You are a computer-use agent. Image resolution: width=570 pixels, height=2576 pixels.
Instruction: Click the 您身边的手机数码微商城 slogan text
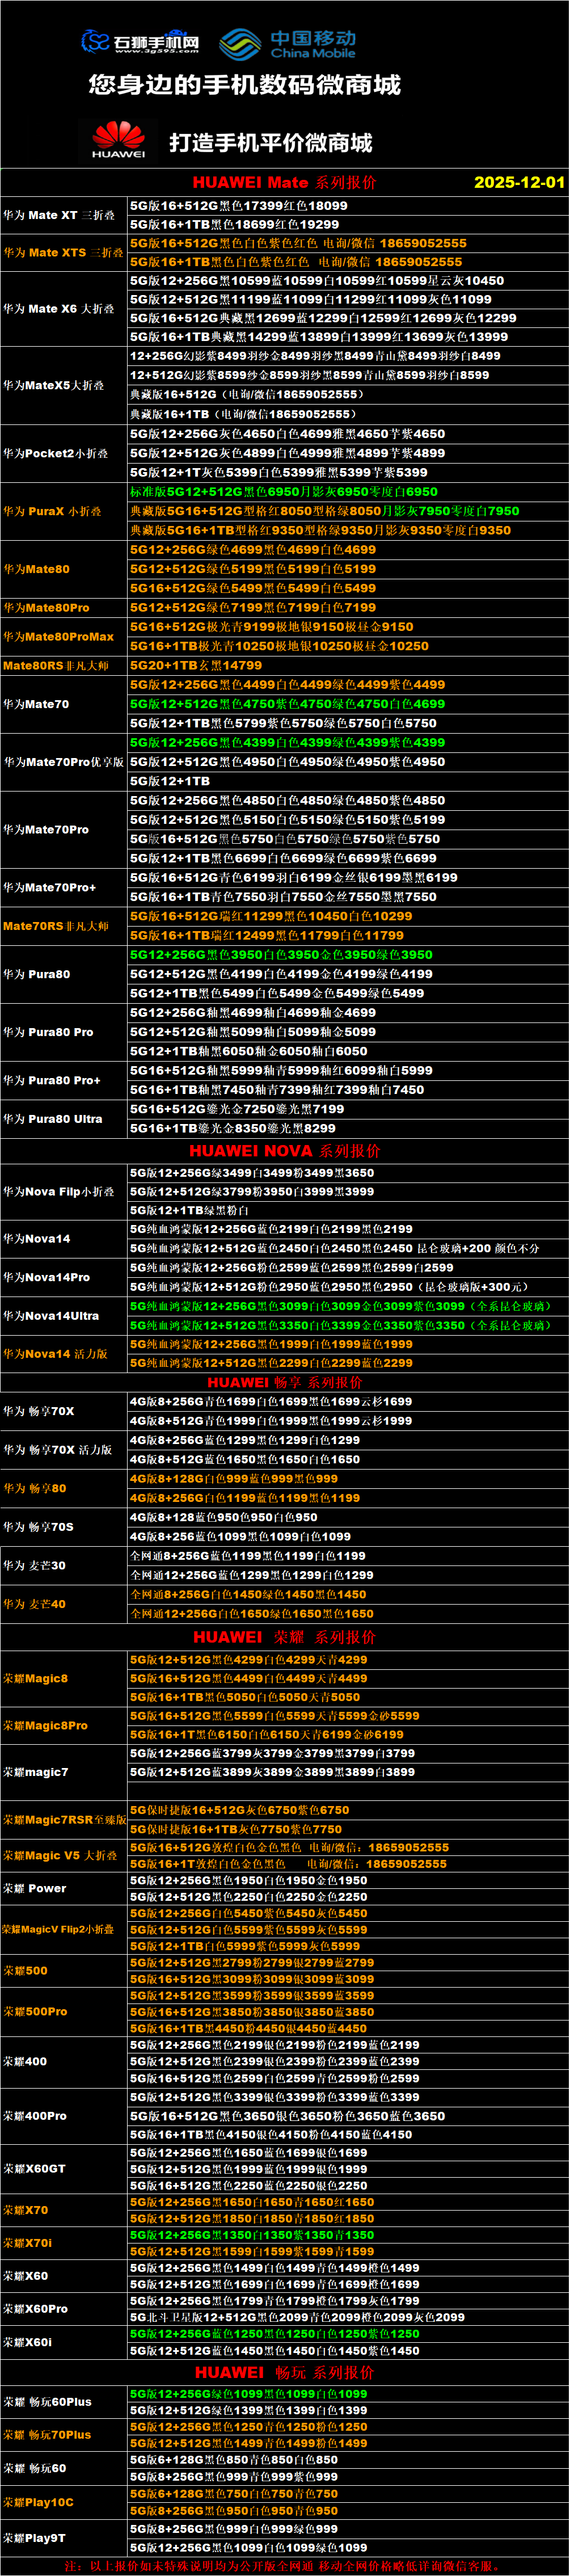(x=244, y=85)
